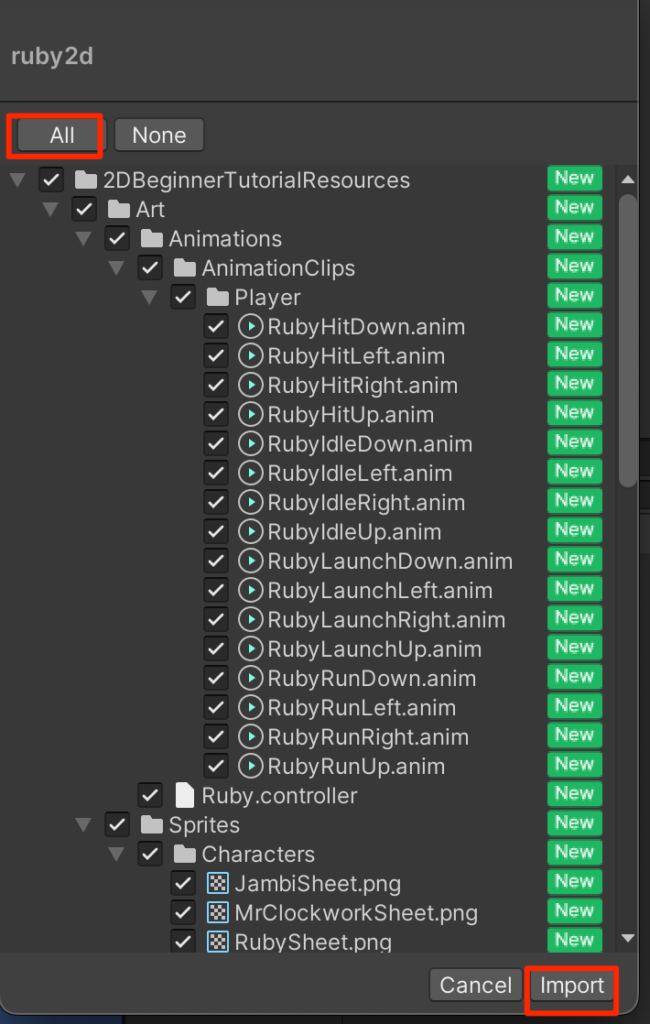Uncheck the Art folder checkbox
Viewport: 650px width, 1024px height.
point(84,209)
